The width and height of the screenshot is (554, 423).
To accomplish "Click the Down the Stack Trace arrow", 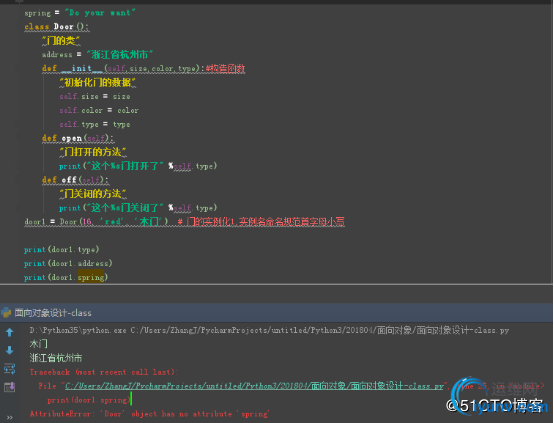I will pyautogui.click(x=10, y=350).
